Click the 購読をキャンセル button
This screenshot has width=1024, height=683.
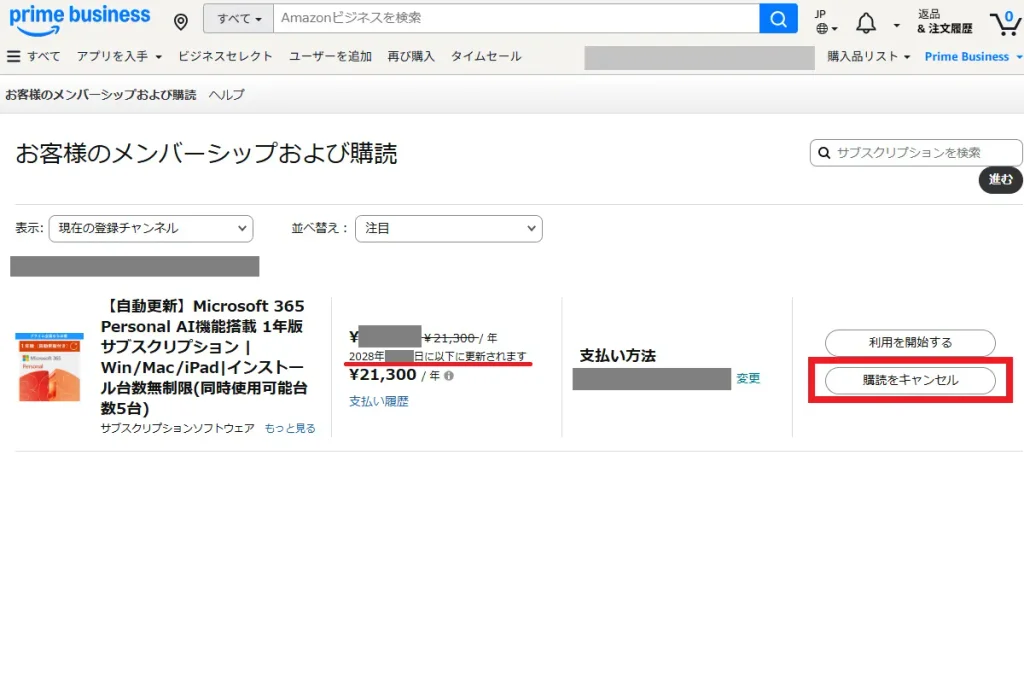pos(910,380)
